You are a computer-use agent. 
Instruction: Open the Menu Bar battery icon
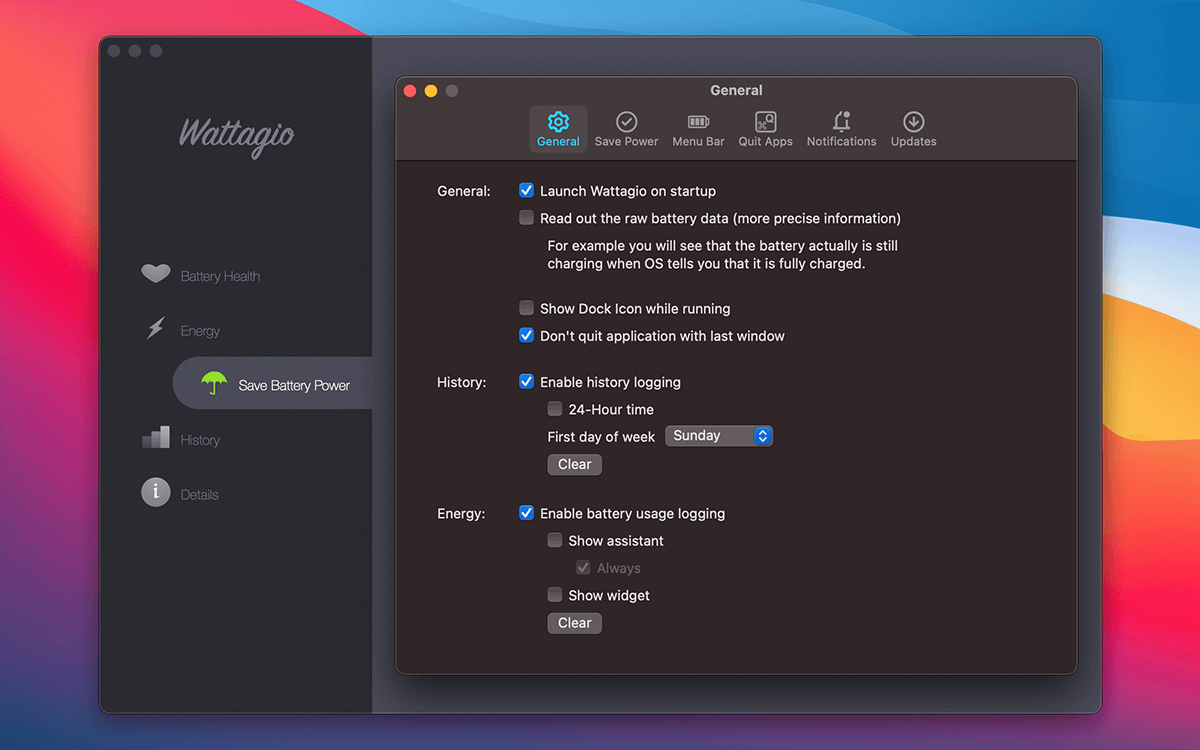pos(698,122)
